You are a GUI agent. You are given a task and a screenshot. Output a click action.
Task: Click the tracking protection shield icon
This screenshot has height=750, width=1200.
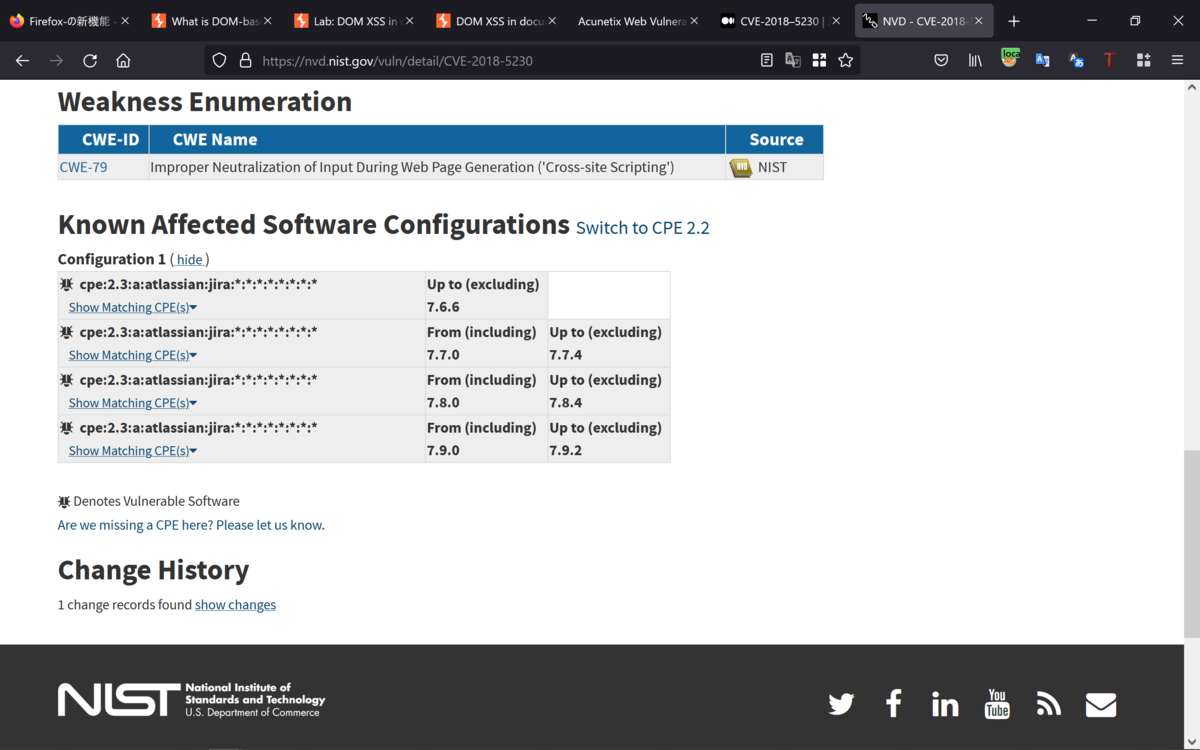220,60
